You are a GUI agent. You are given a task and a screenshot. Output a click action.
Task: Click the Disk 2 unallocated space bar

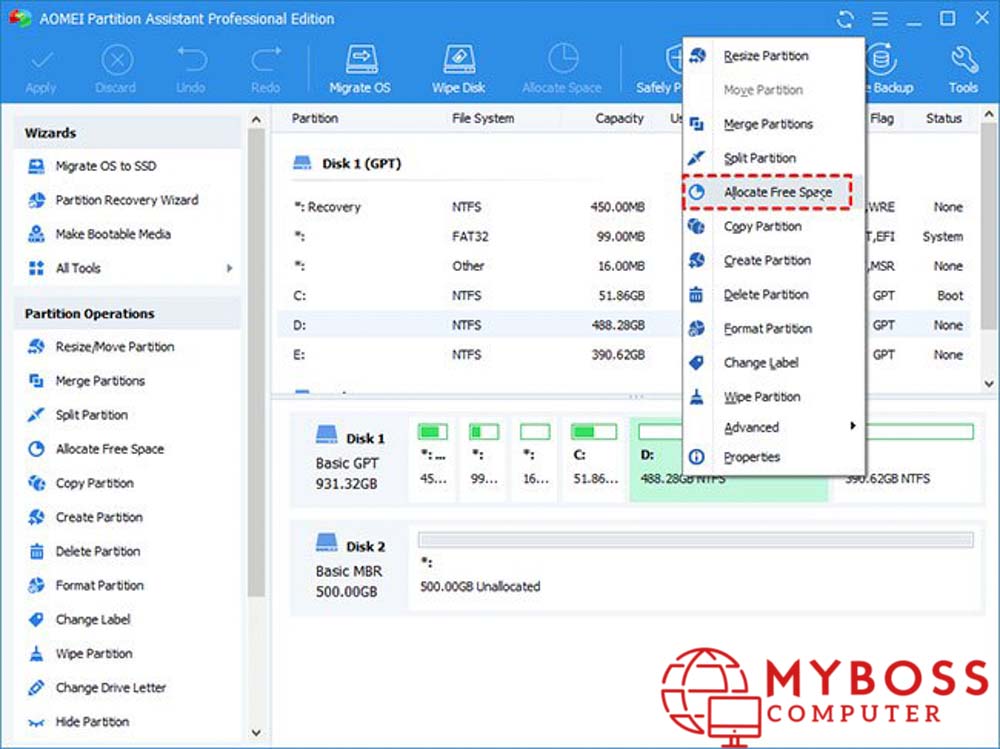[x=695, y=540]
